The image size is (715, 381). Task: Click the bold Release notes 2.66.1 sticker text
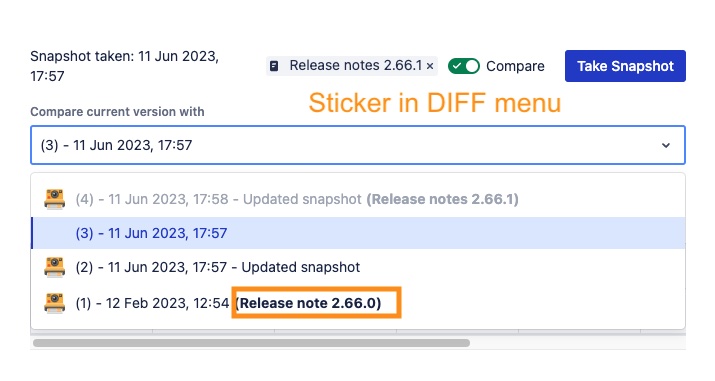click(x=443, y=200)
